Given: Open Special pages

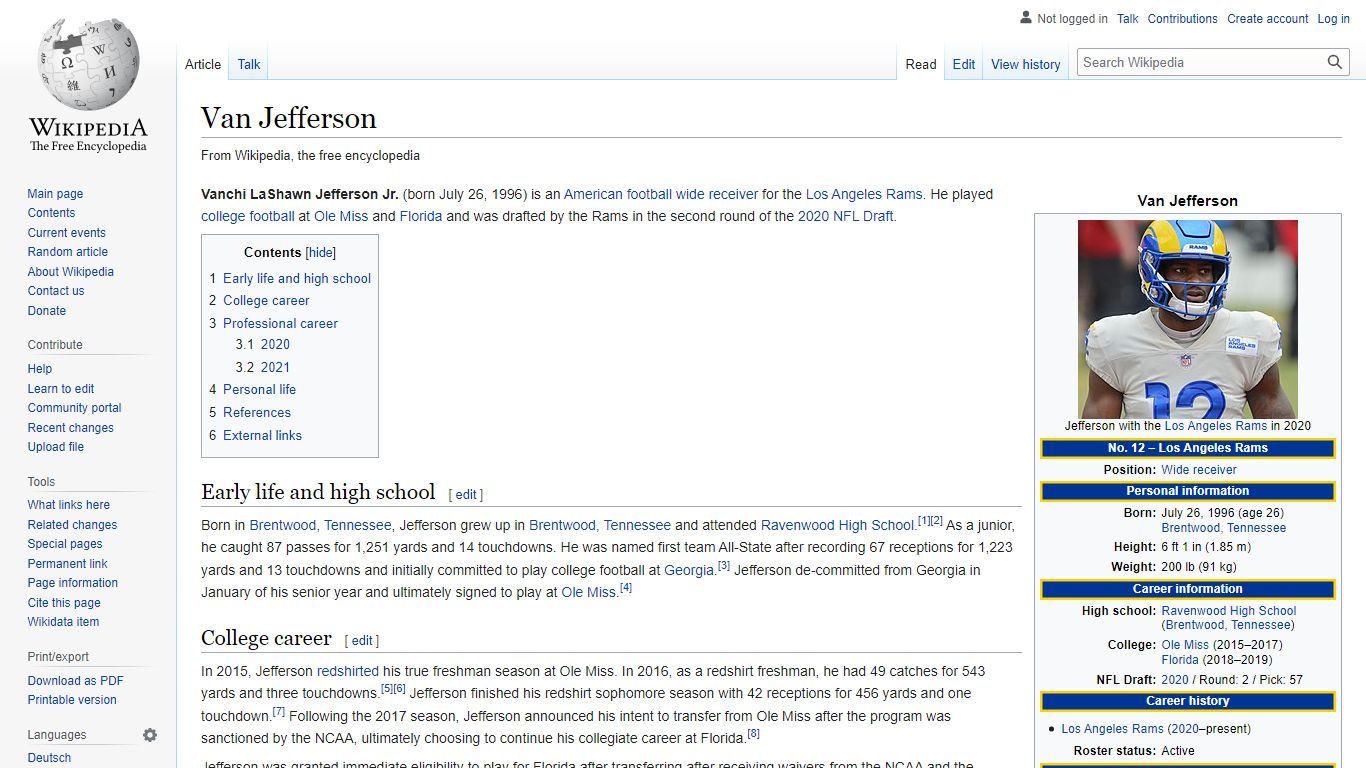Looking at the screenshot, I should coord(65,544).
